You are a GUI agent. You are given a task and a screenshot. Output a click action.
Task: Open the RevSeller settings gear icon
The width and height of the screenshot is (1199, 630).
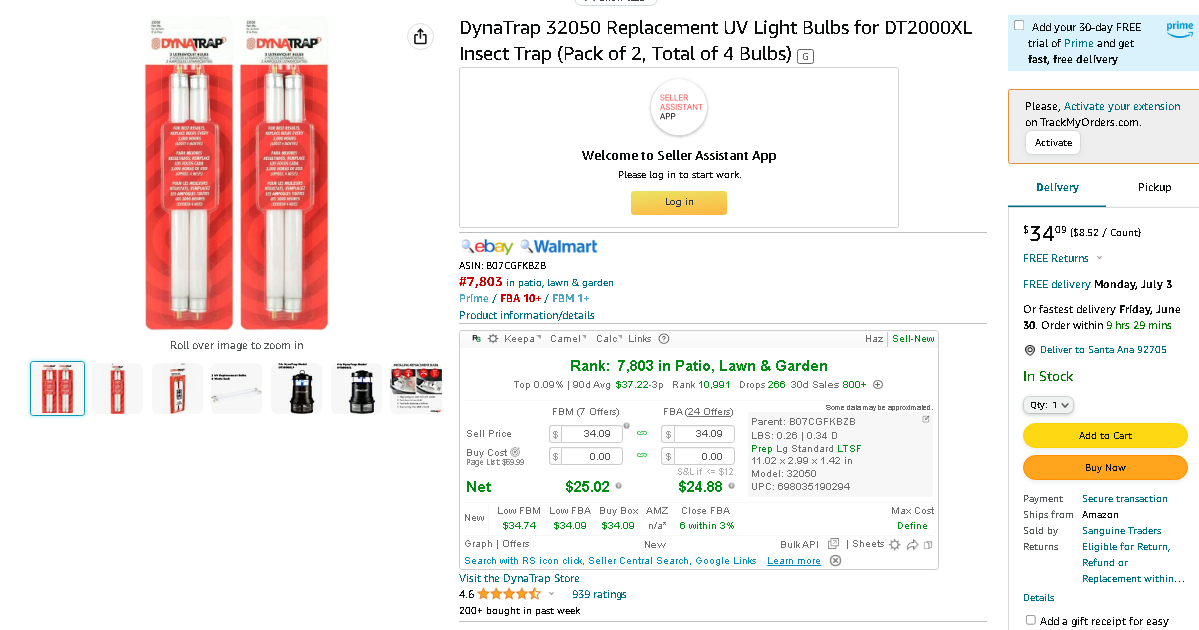tap(493, 339)
